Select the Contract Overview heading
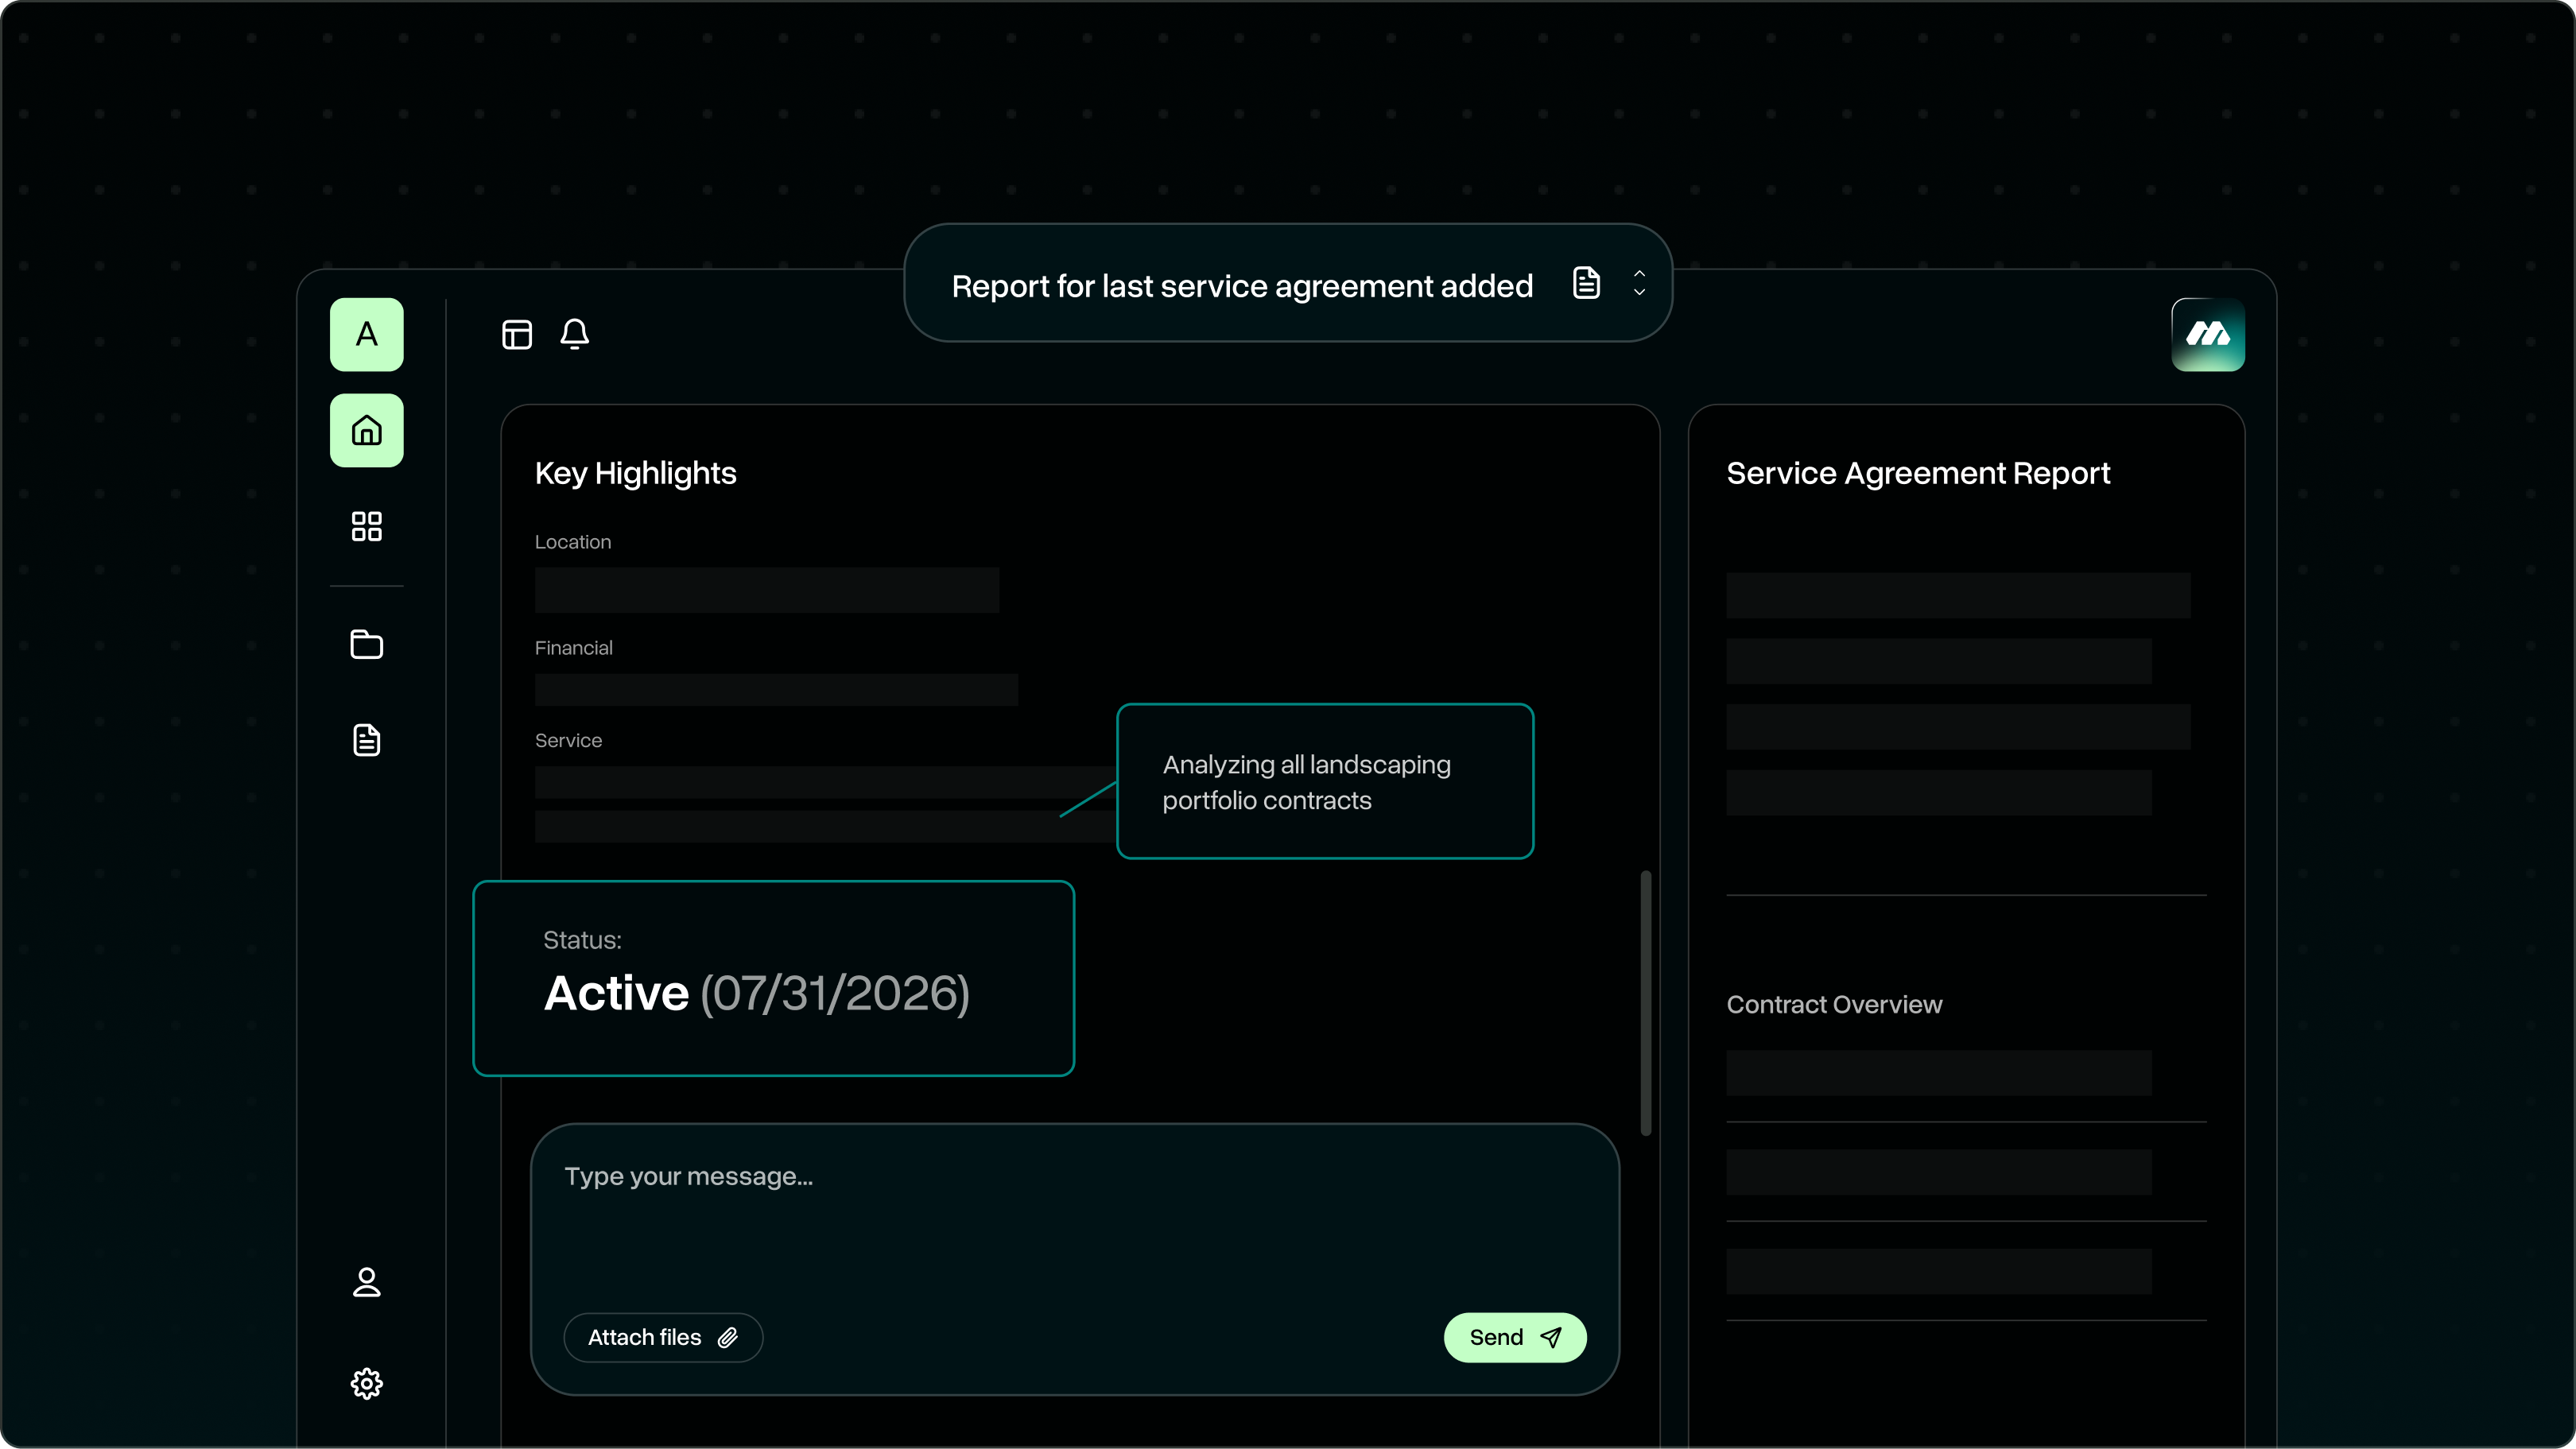 tap(1833, 1004)
